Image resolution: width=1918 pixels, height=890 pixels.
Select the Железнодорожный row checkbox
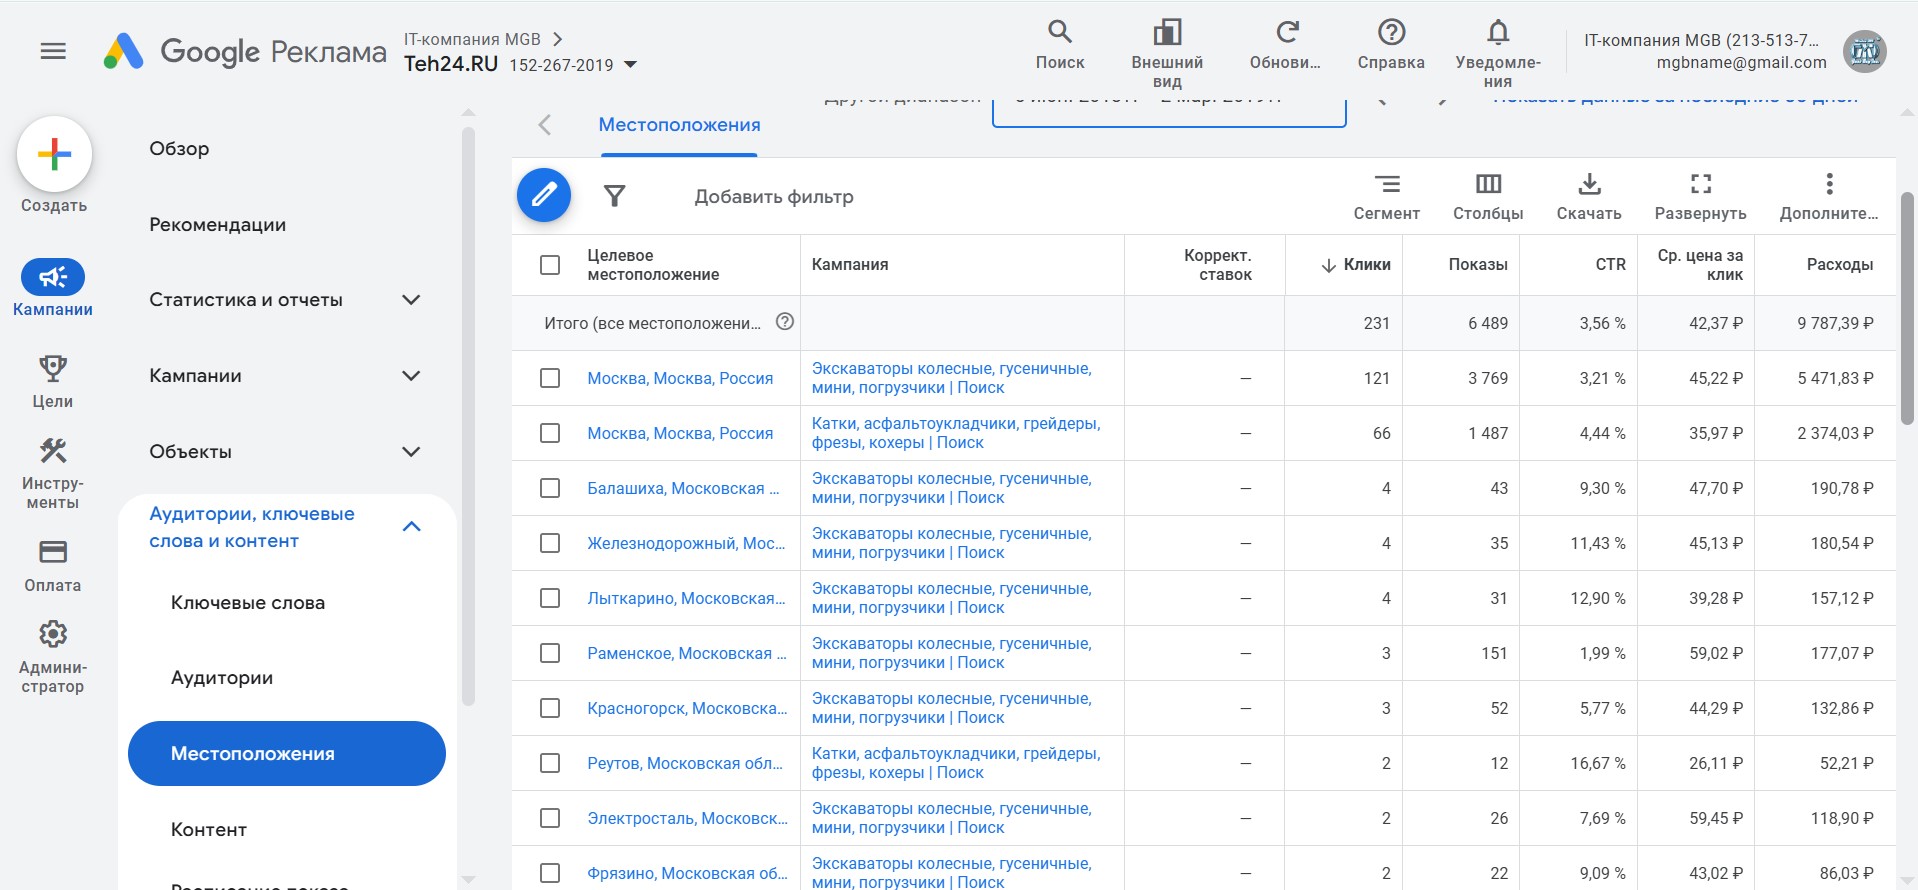(x=550, y=543)
